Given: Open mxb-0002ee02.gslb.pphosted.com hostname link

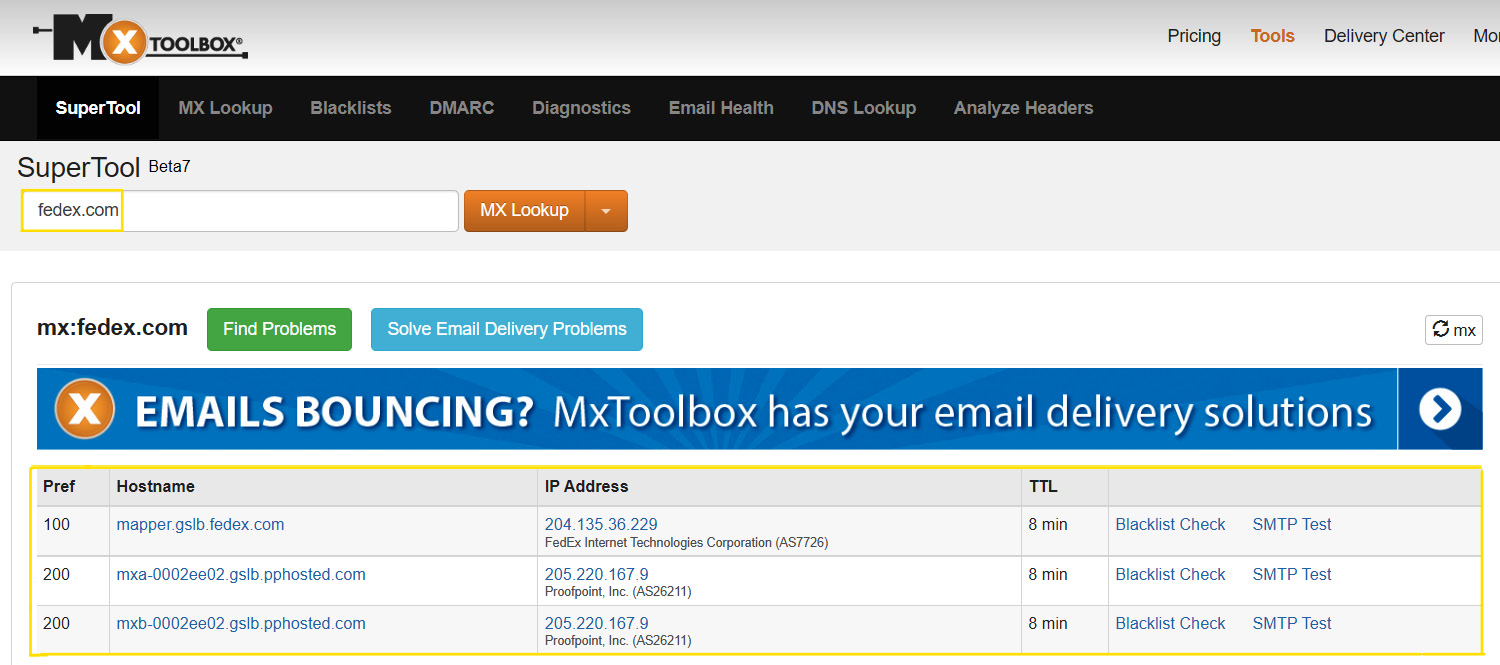Looking at the screenshot, I should point(241,623).
